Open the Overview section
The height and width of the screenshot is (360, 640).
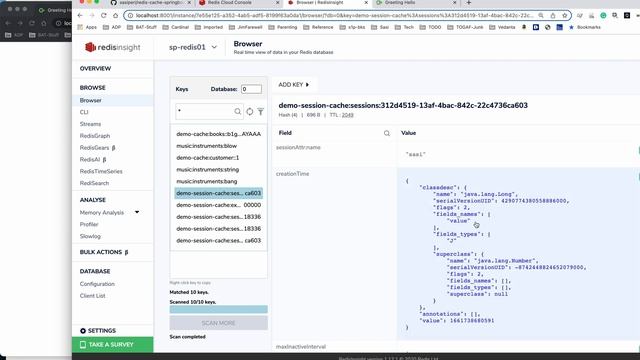95,69
